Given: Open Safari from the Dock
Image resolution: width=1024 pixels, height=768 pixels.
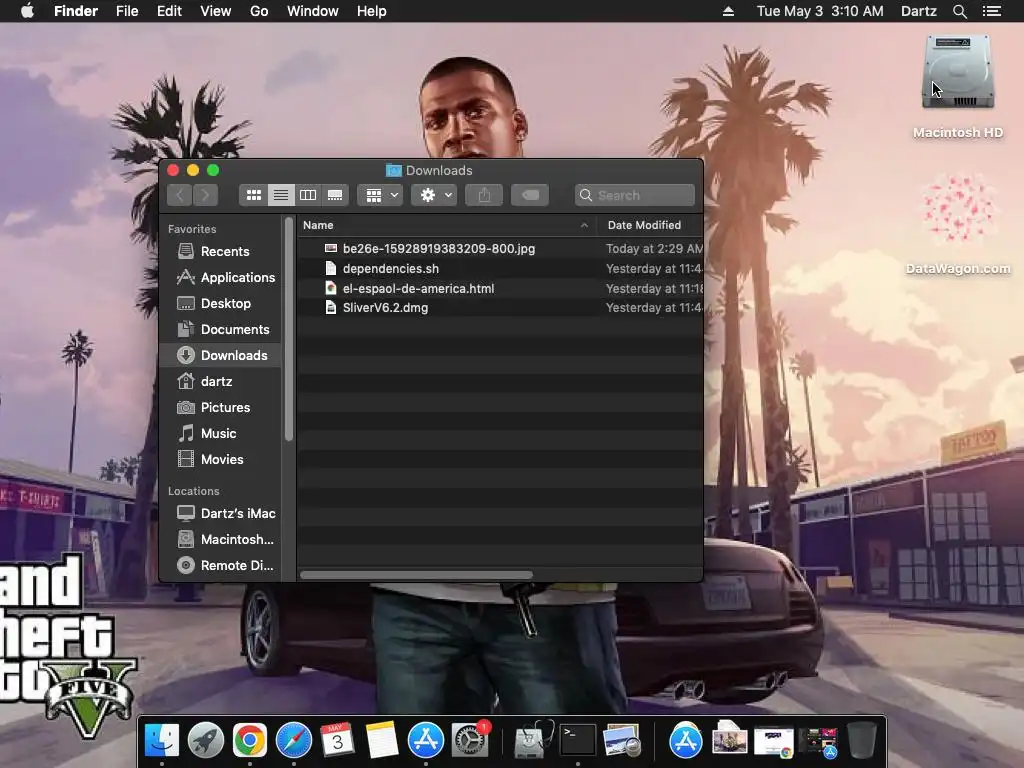Looking at the screenshot, I should tap(294, 741).
